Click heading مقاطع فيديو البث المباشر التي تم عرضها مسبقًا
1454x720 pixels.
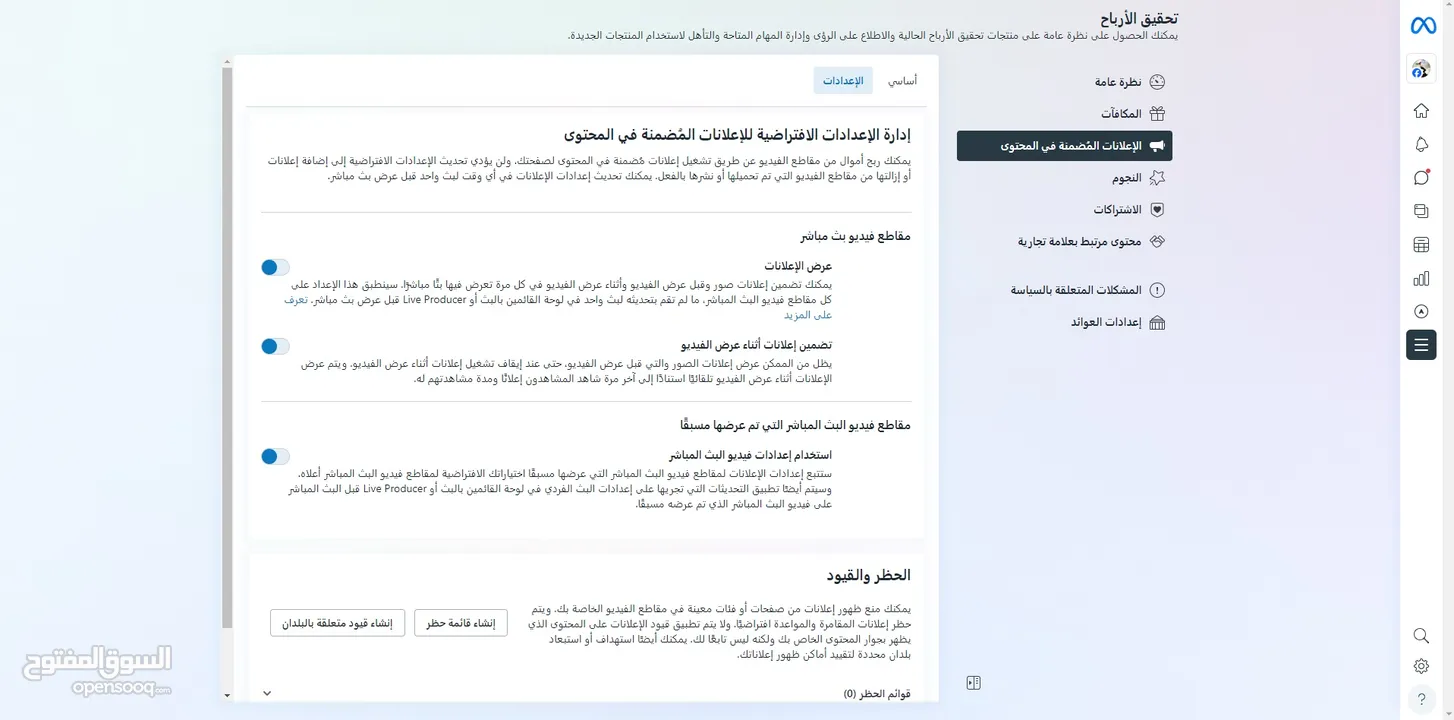tap(795, 425)
